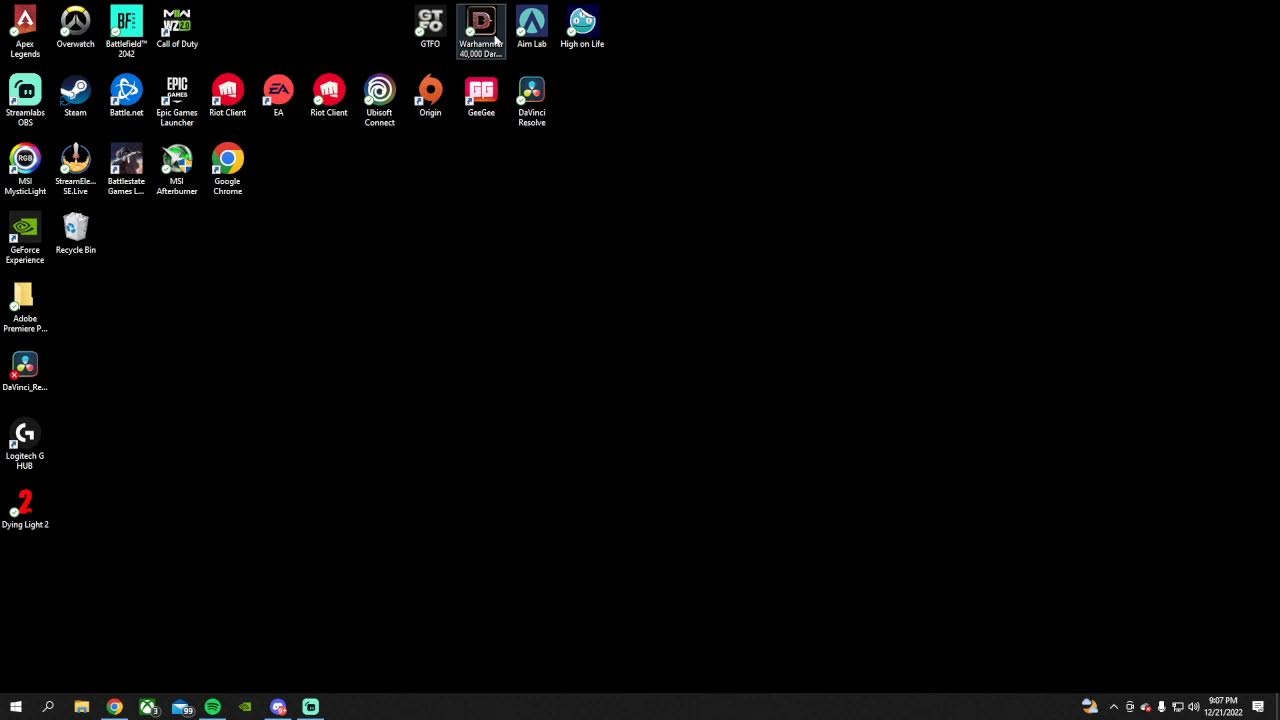The width and height of the screenshot is (1280, 720).
Task: Select the Steam desktop icon
Action: pos(75,97)
